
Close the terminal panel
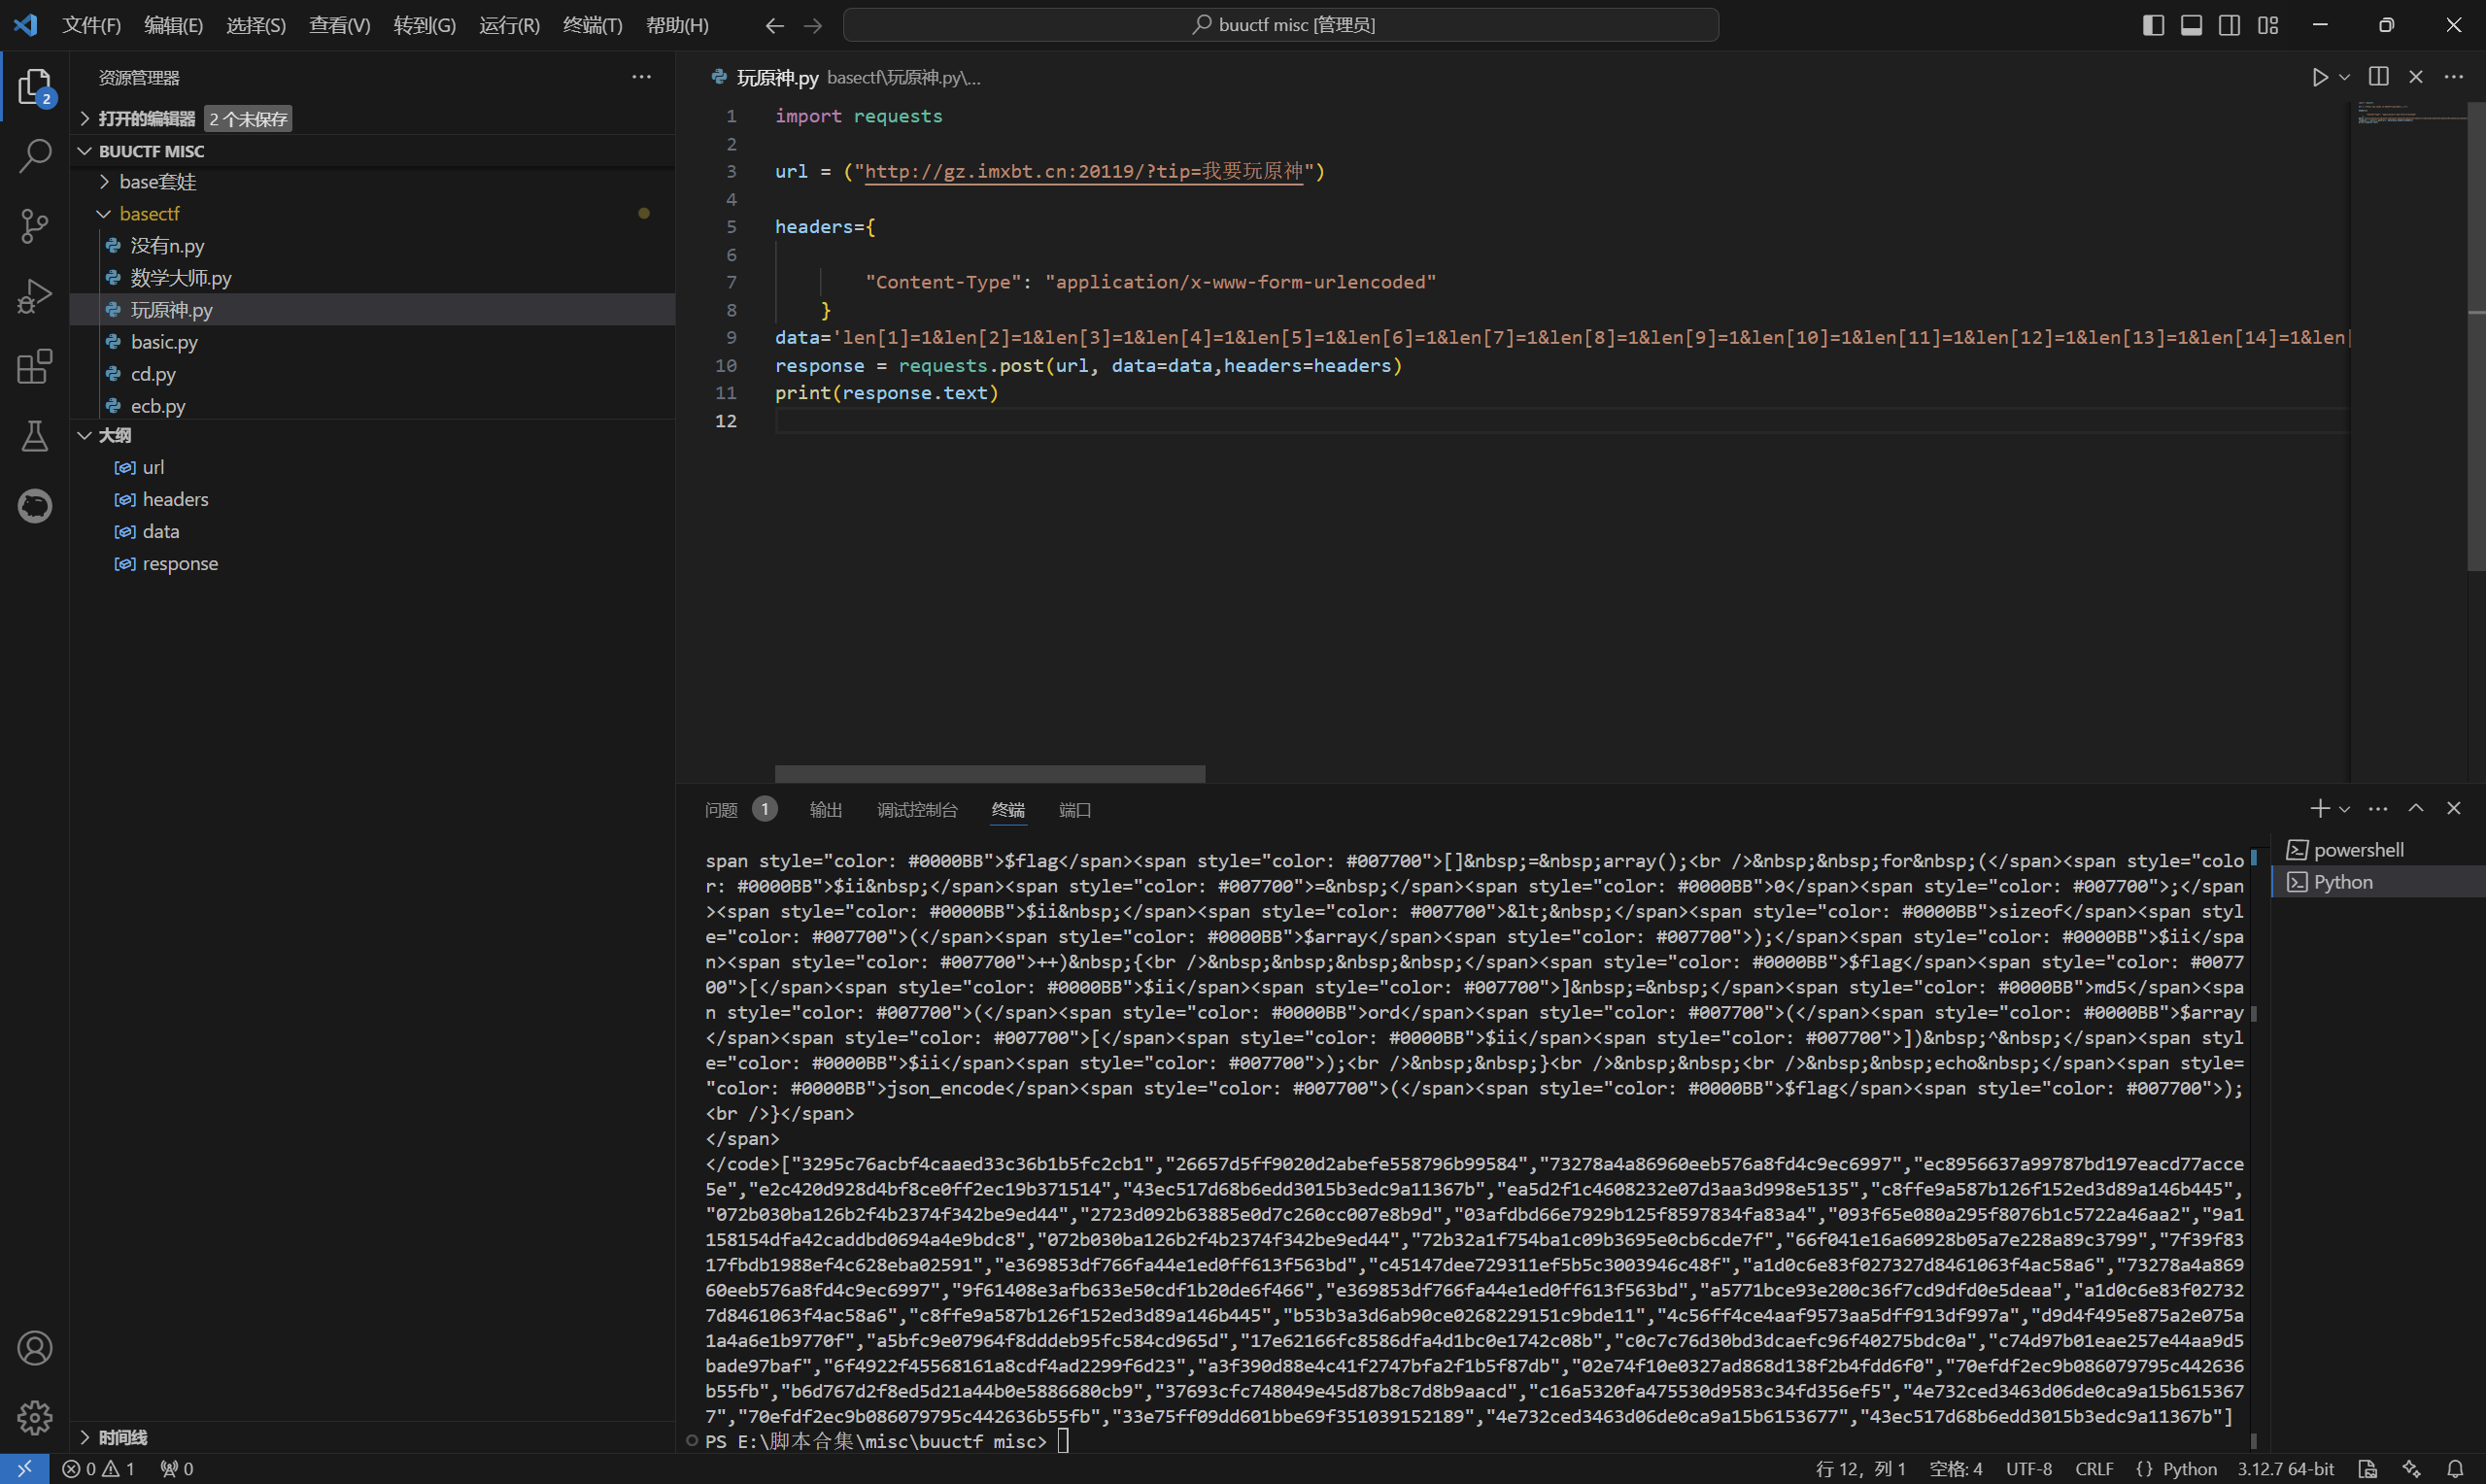[2454, 808]
